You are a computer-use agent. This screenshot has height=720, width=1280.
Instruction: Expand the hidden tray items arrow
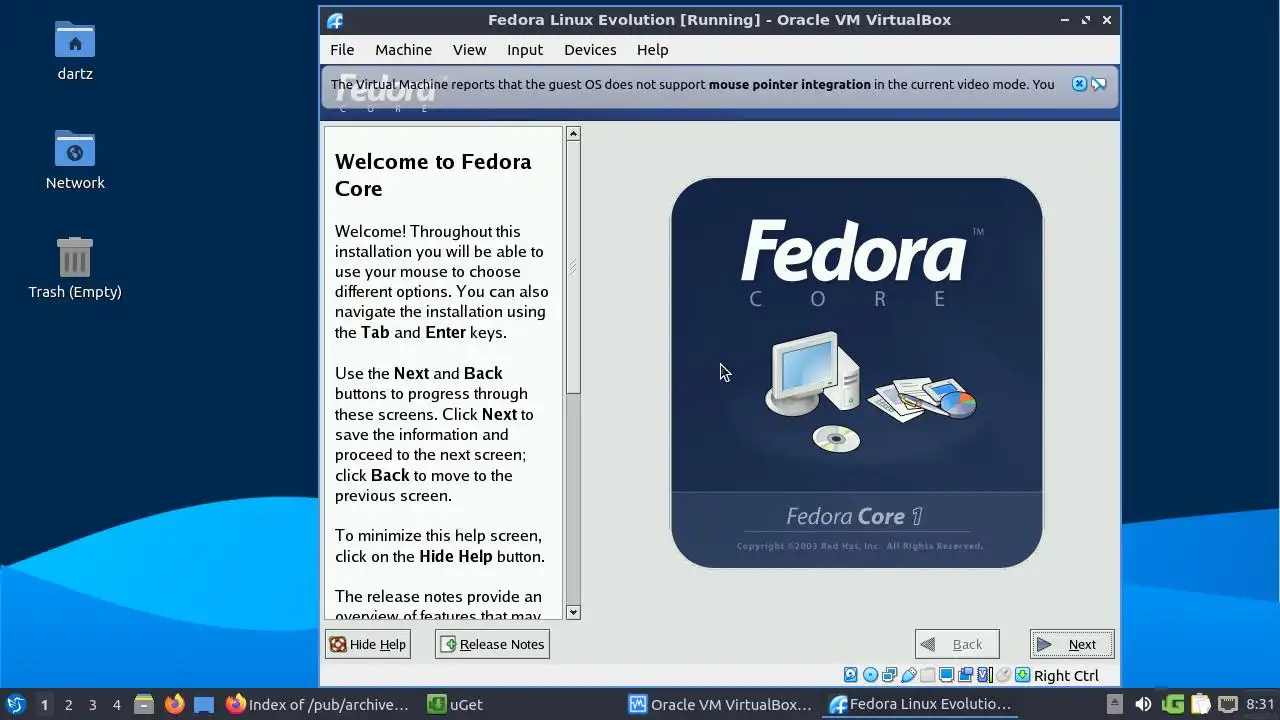(1115, 704)
